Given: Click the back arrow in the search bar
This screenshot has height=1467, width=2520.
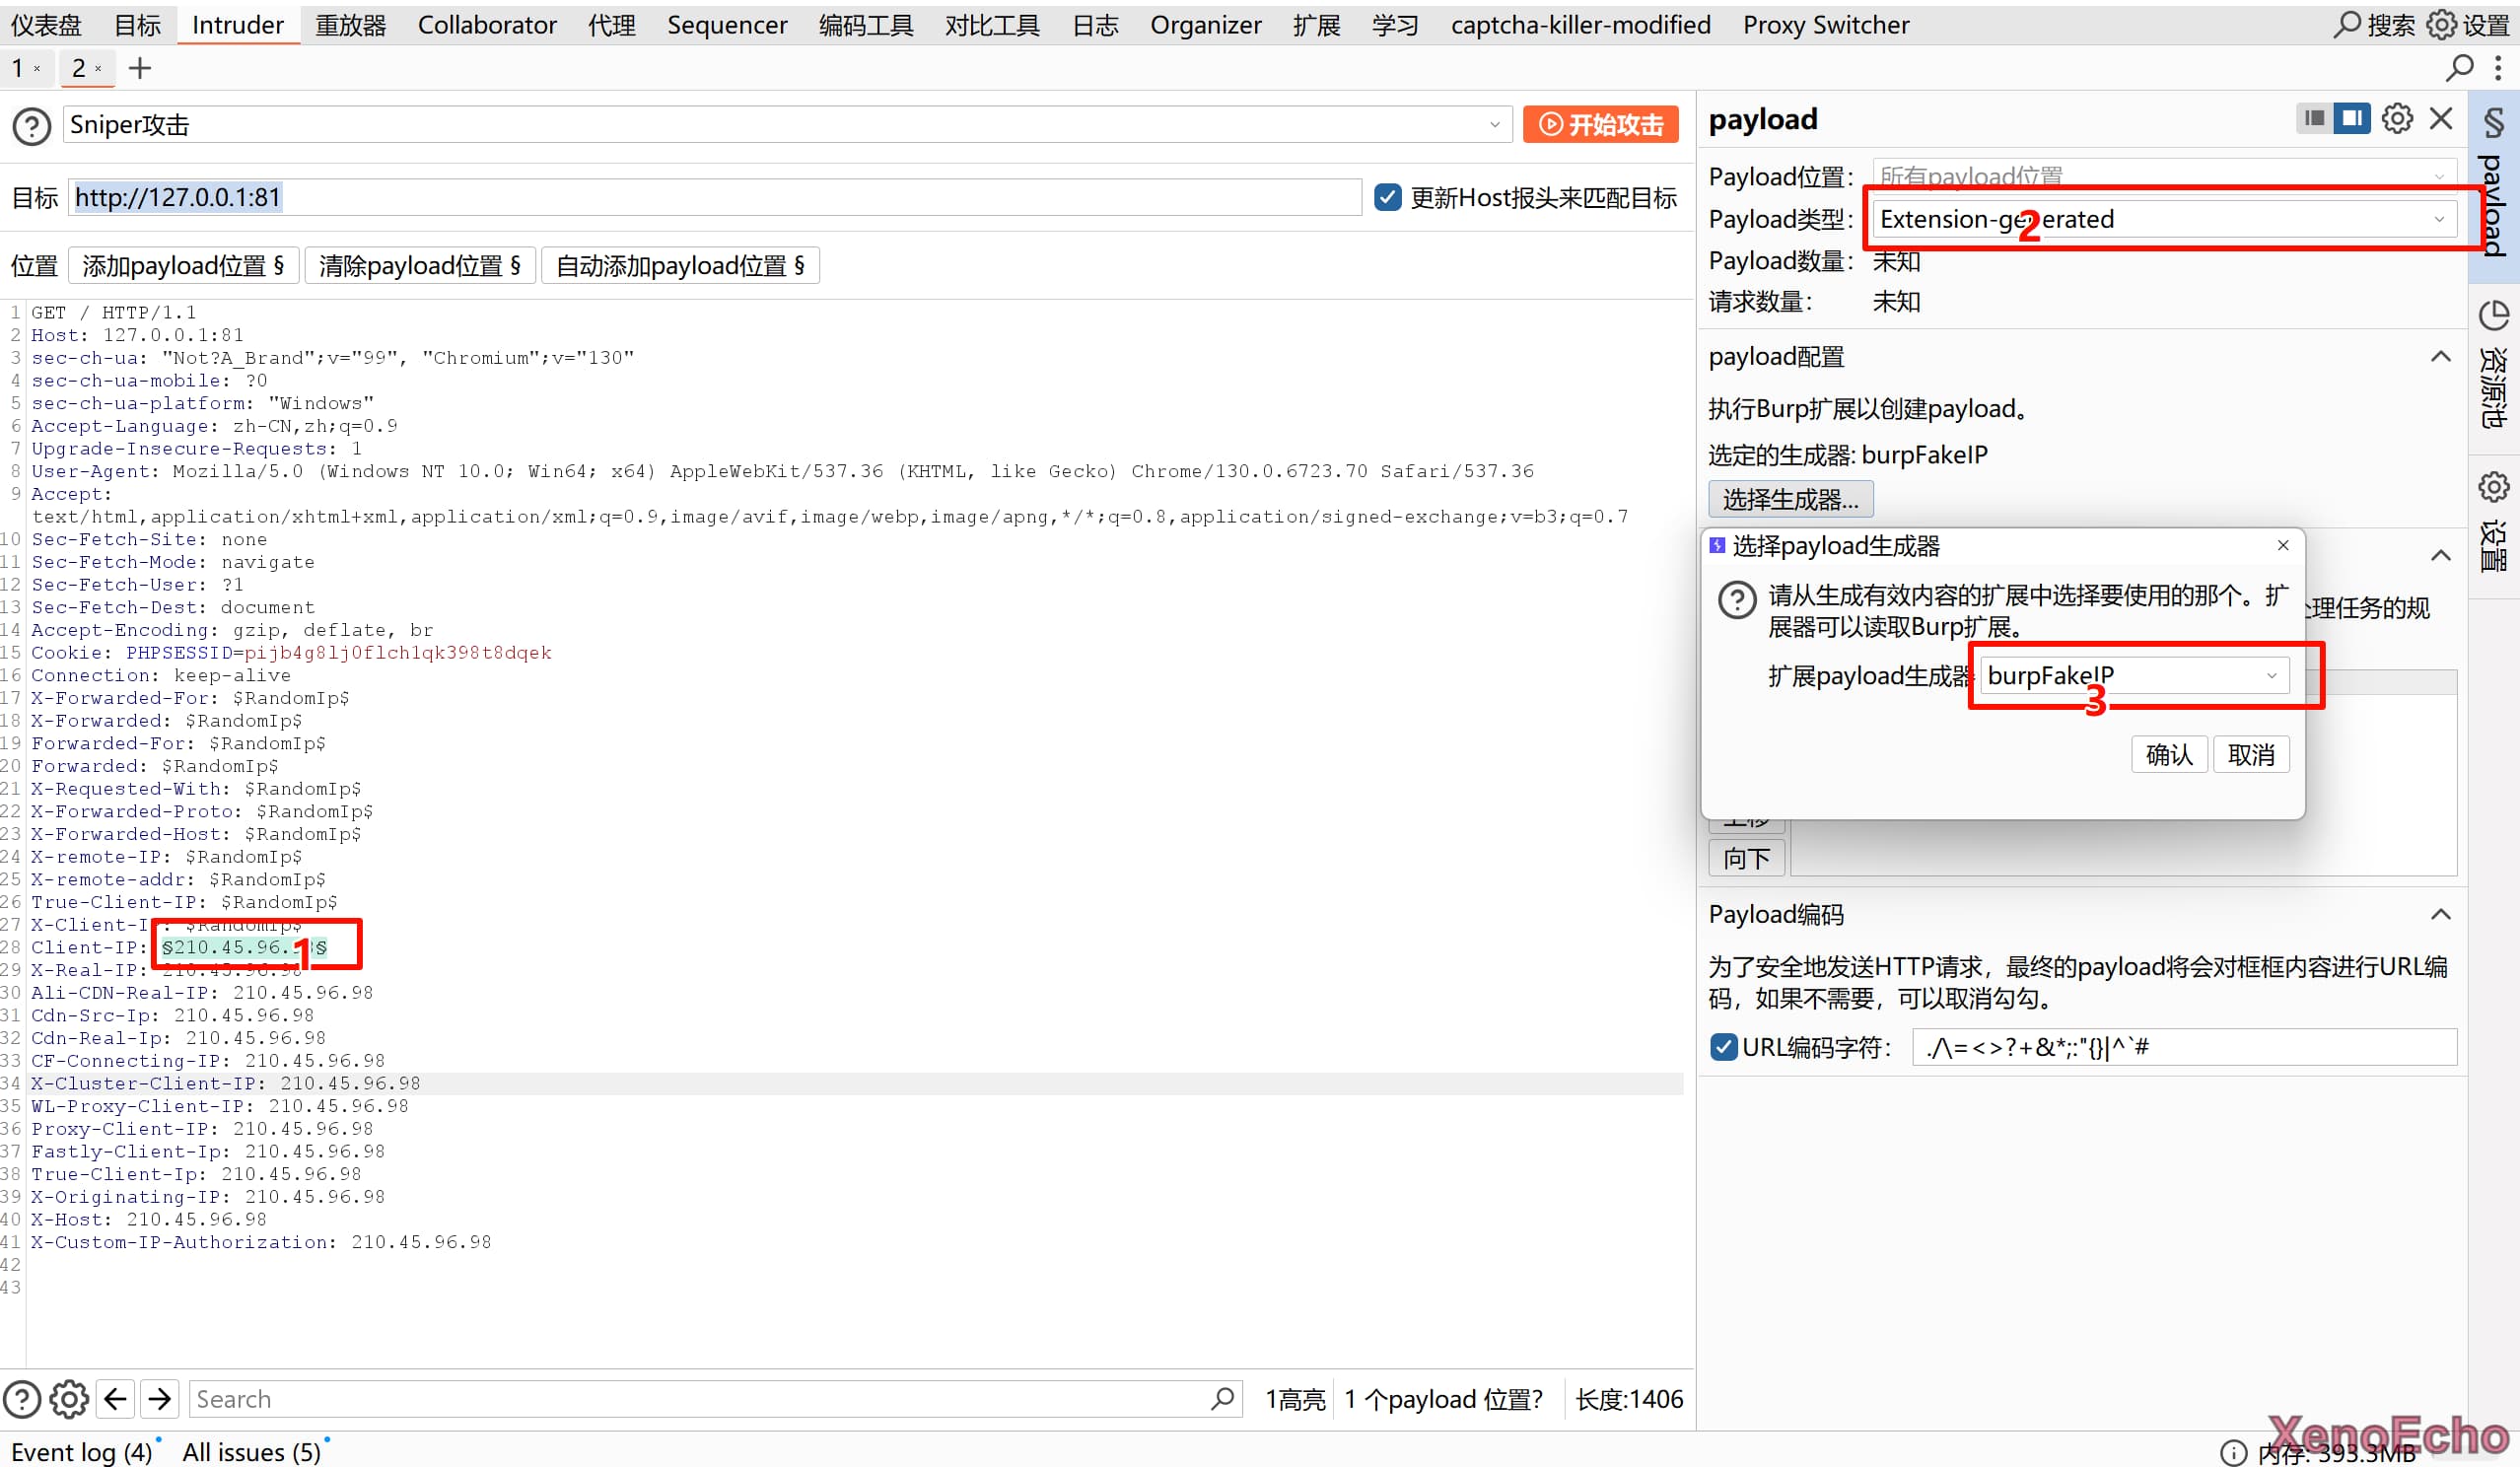Looking at the screenshot, I should (x=115, y=1398).
